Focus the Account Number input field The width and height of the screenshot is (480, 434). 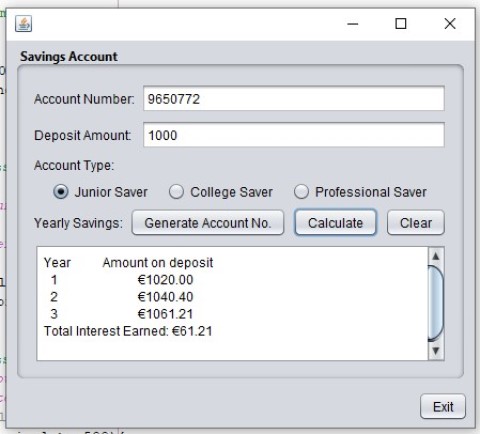(x=294, y=99)
